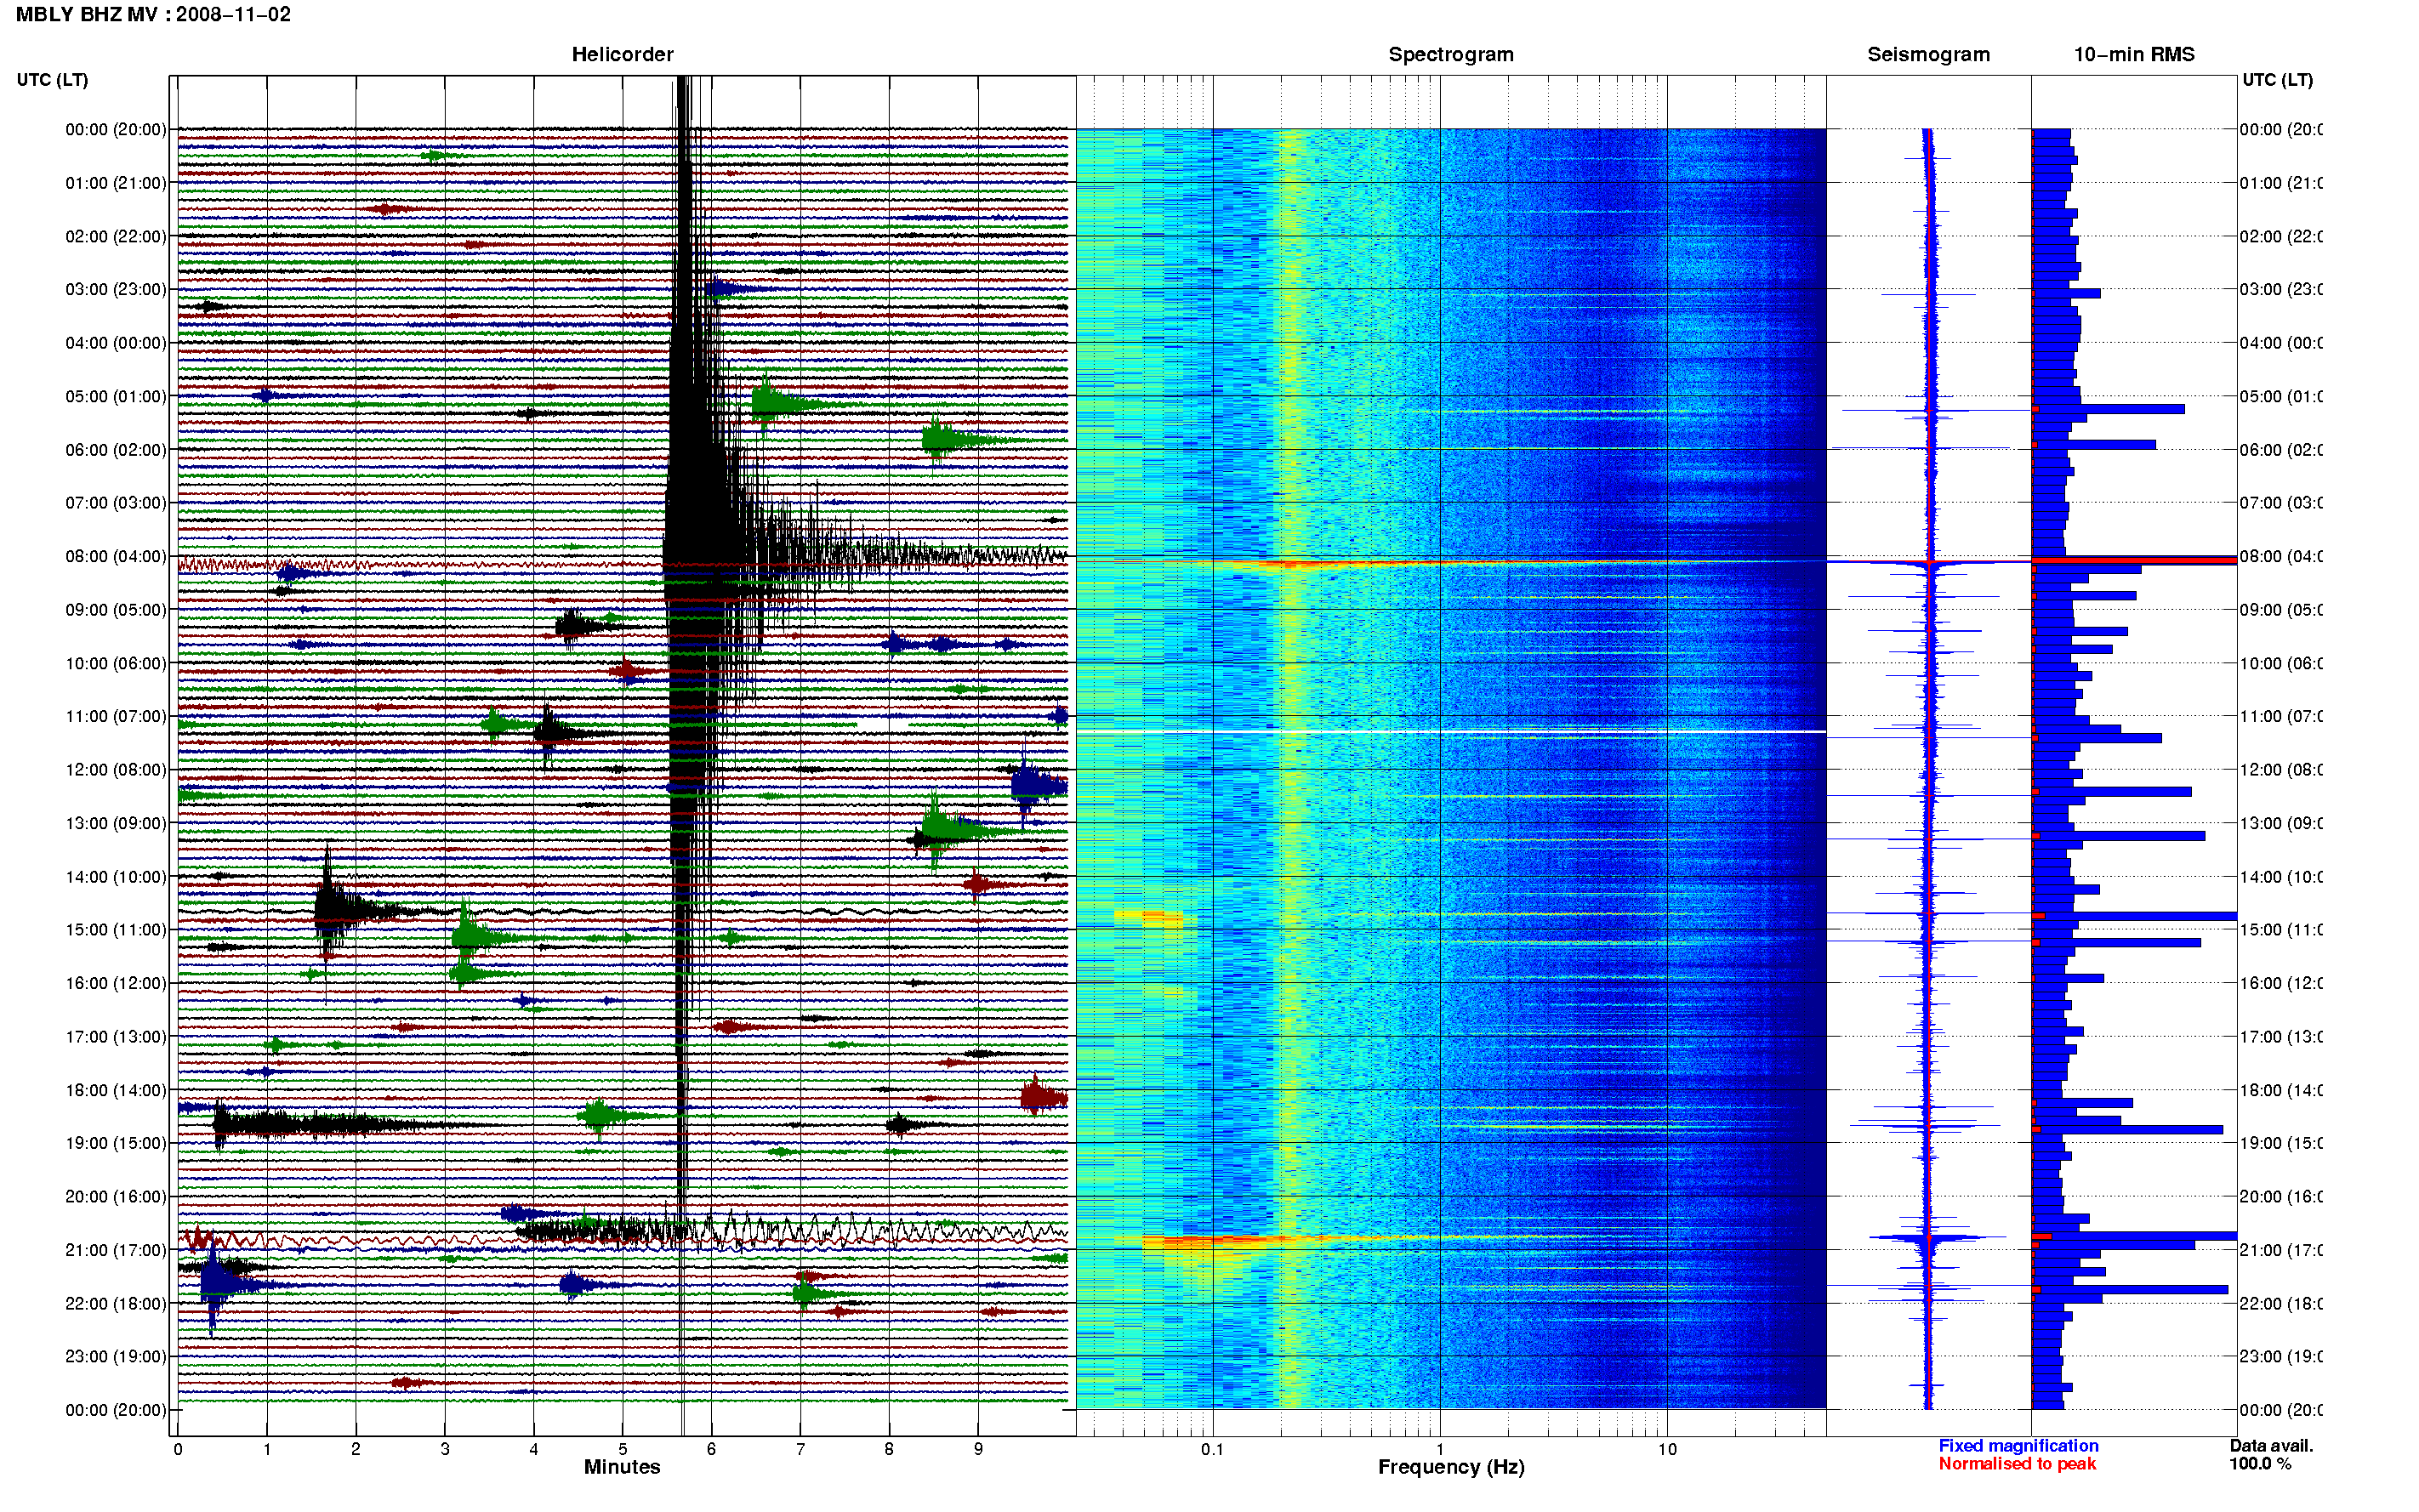Click the black event burst near 14:30
Image resolution: width=2419 pixels, height=1512 pixels.
340,909
